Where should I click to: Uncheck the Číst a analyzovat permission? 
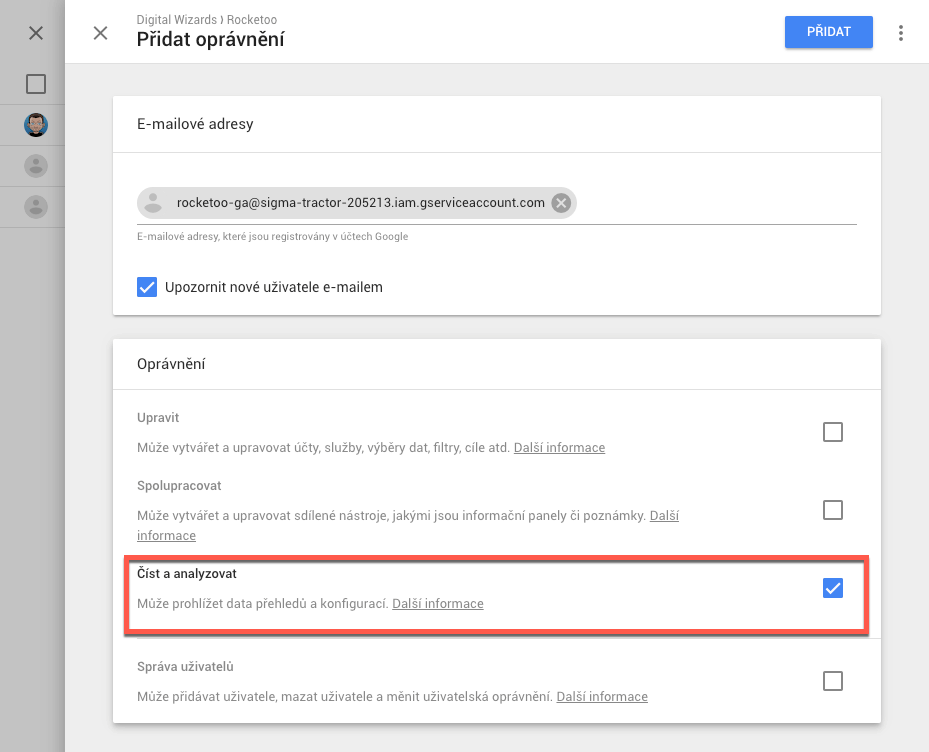(833, 588)
